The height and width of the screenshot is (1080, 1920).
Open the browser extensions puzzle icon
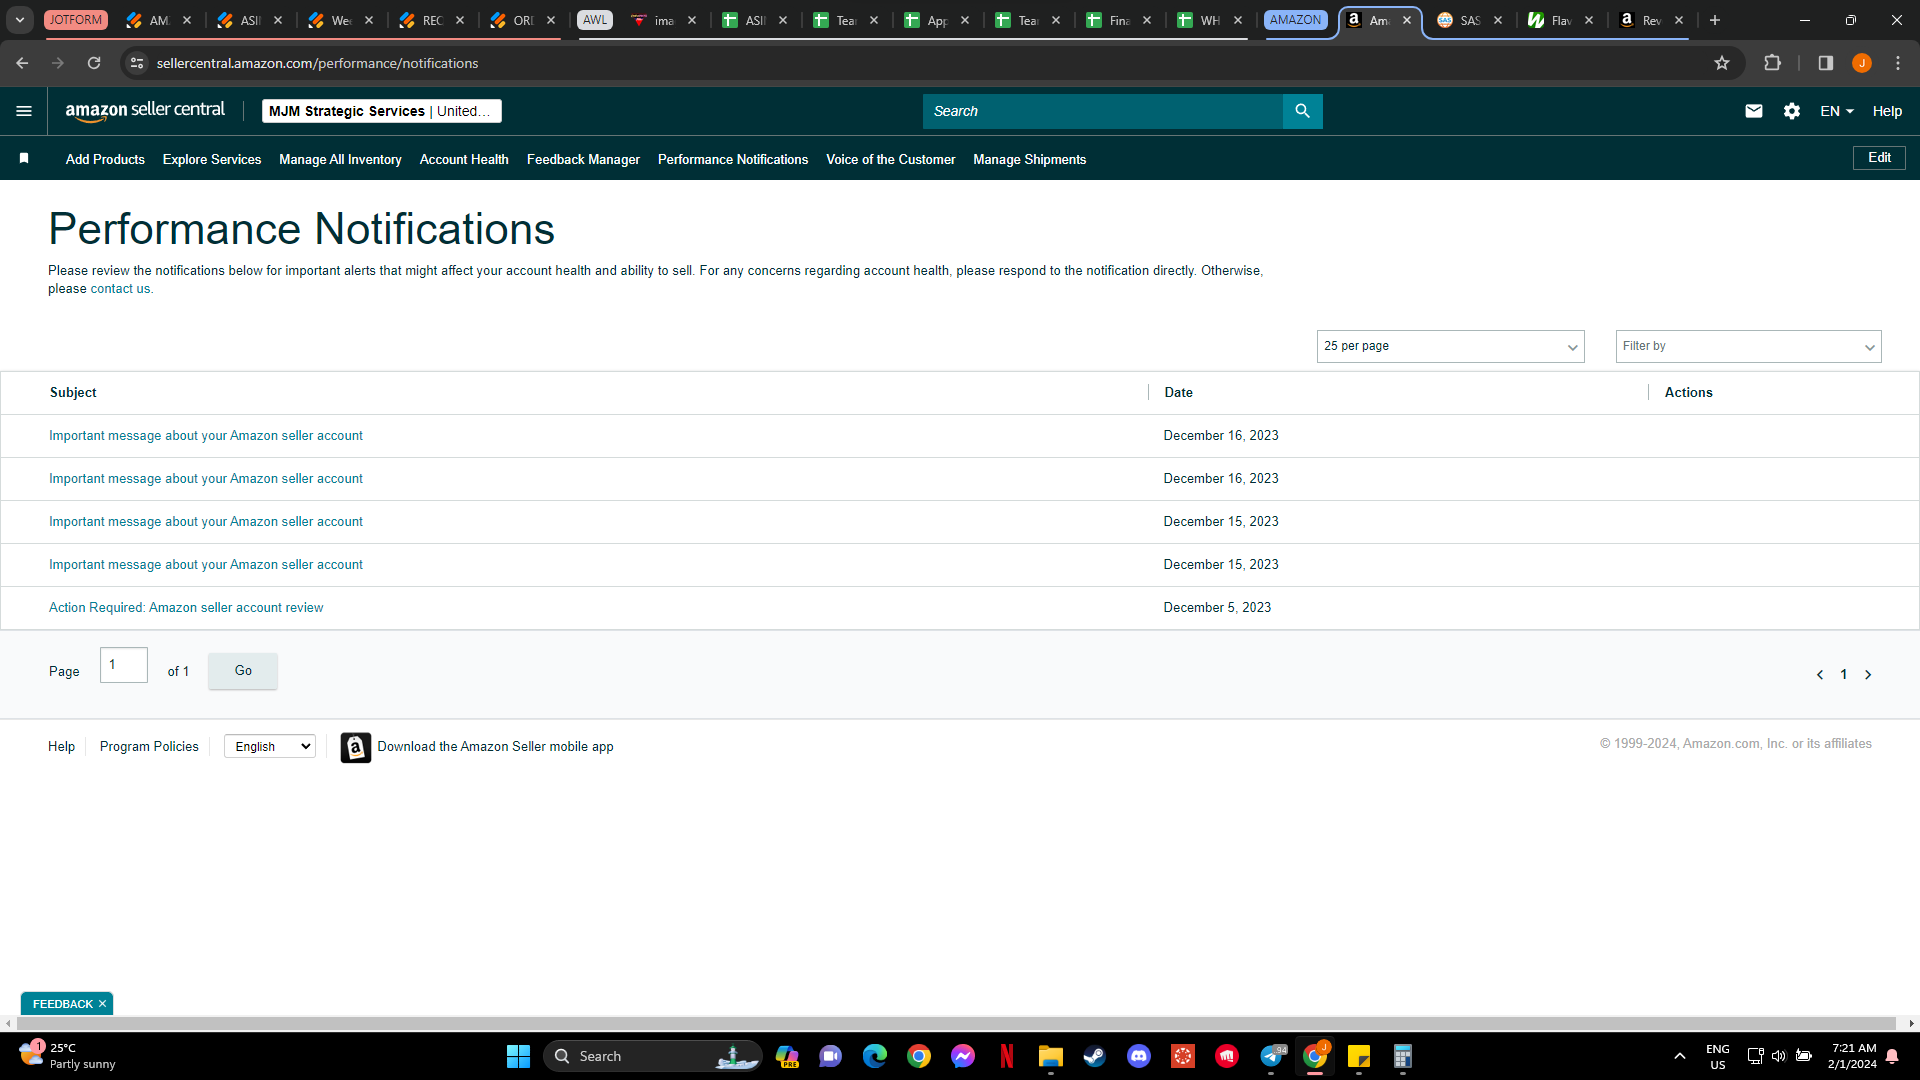point(1772,63)
